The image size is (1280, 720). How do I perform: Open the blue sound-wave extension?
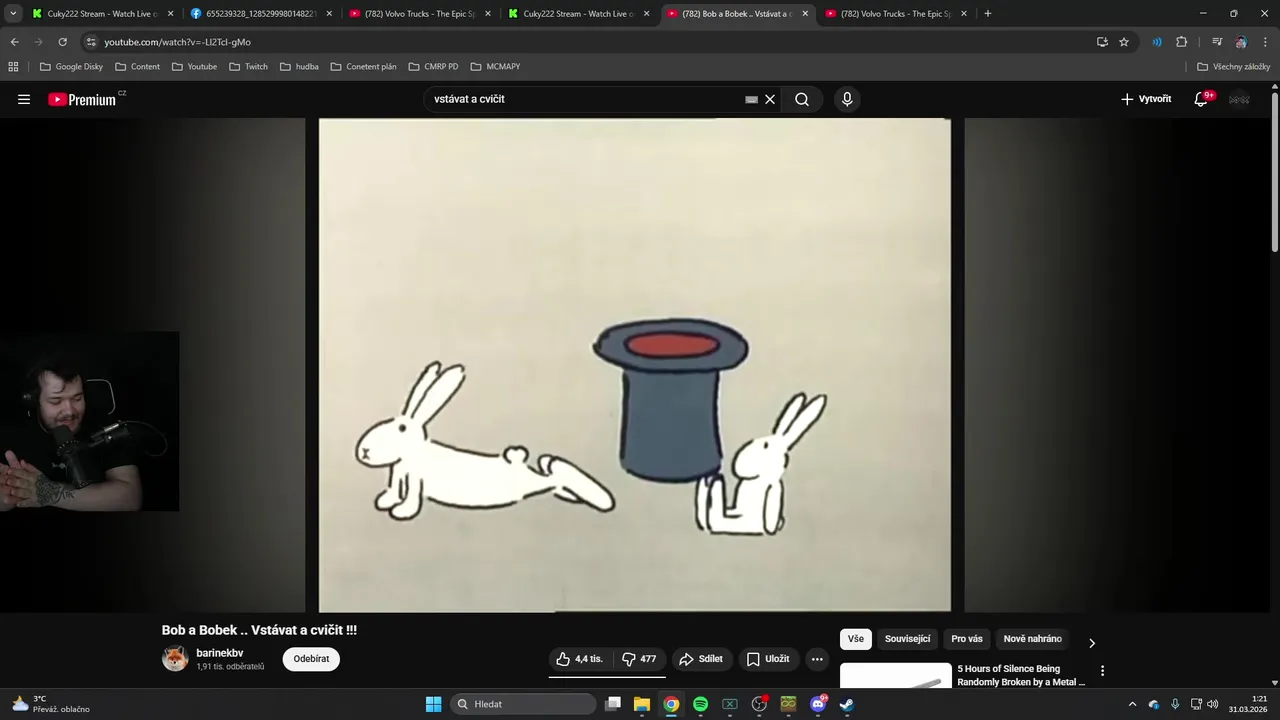(1157, 42)
